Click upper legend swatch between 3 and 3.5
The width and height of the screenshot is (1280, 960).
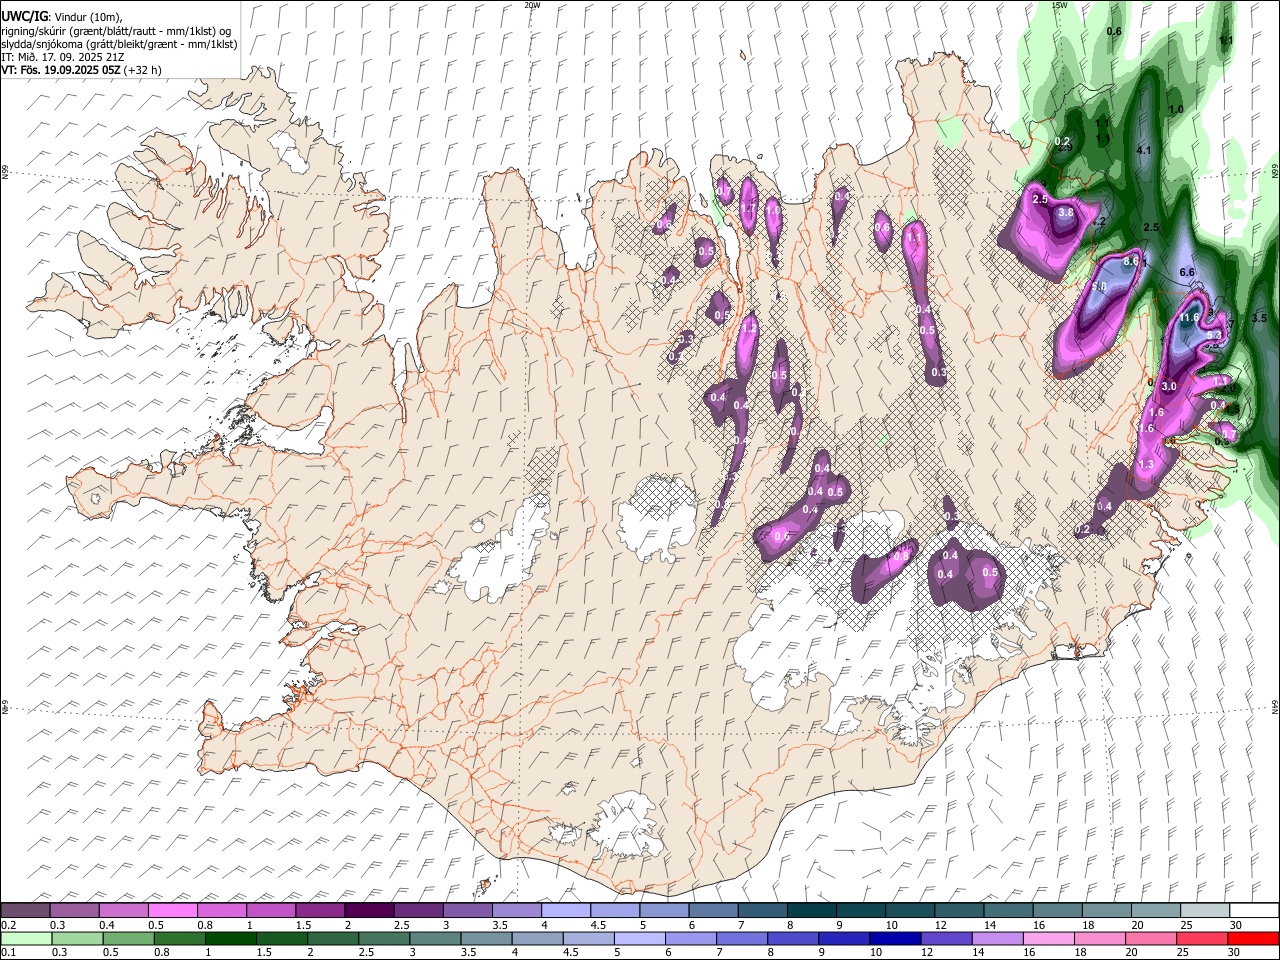pyautogui.click(x=468, y=911)
